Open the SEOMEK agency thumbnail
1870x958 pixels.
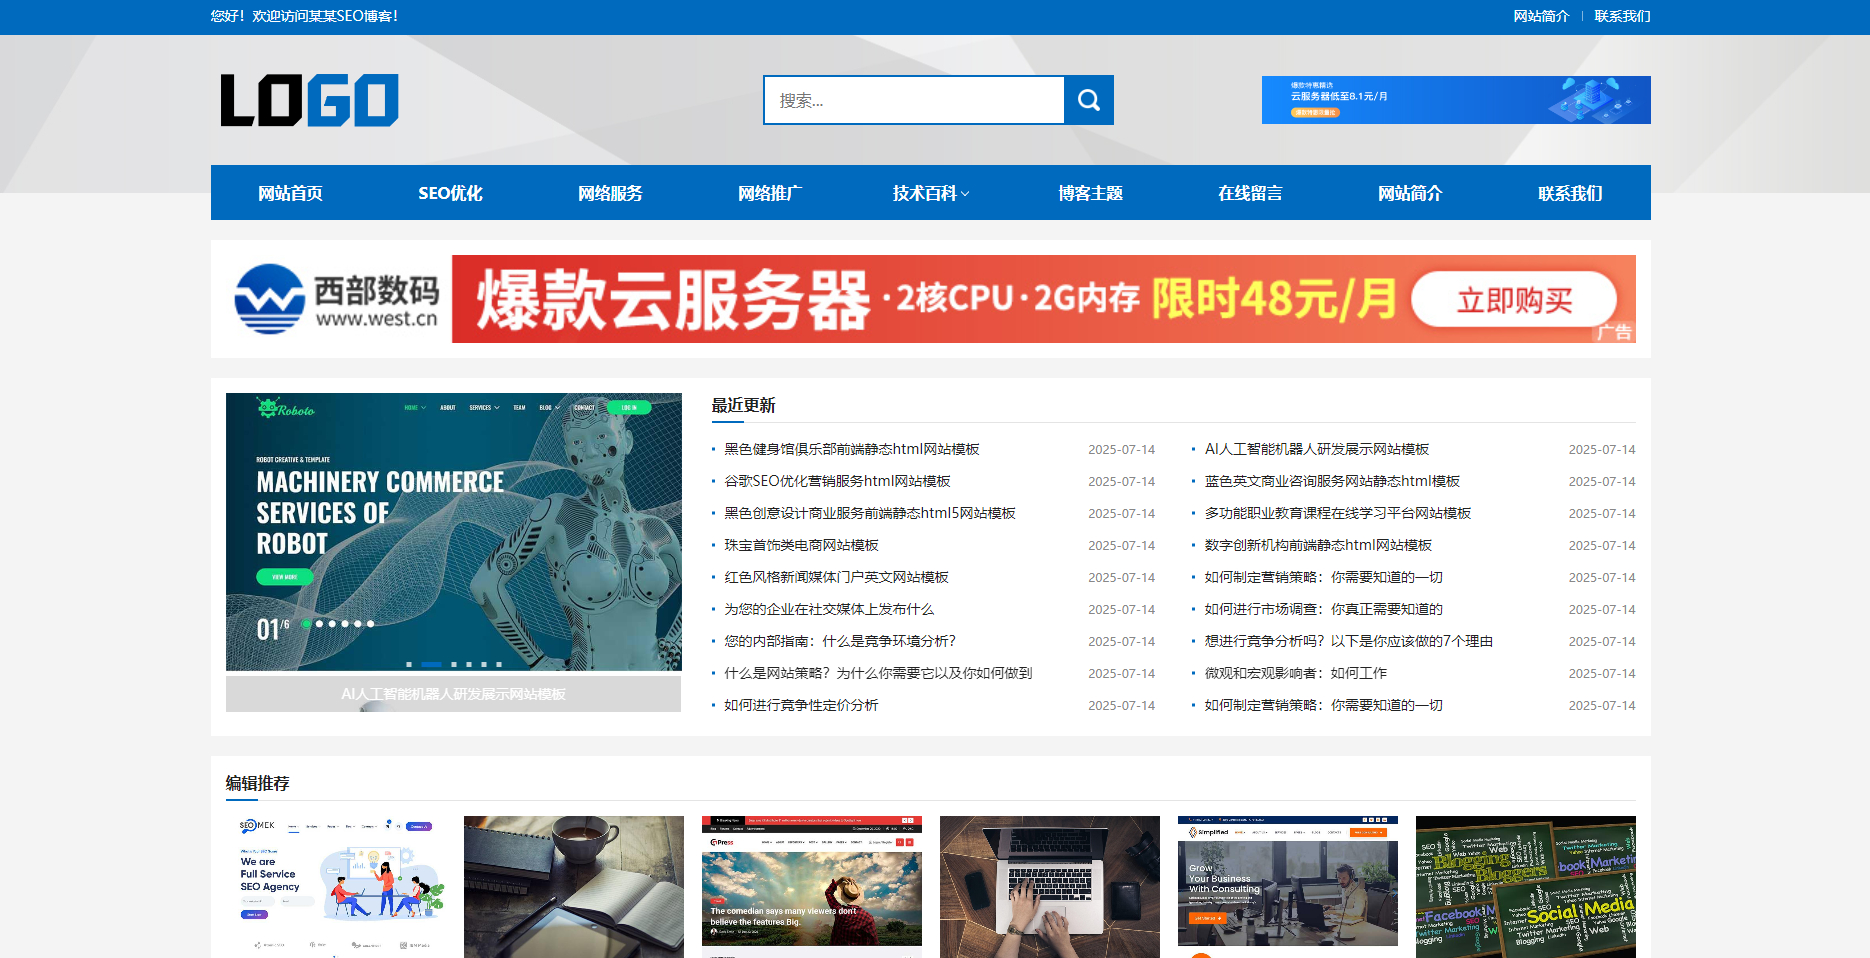click(335, 886)
